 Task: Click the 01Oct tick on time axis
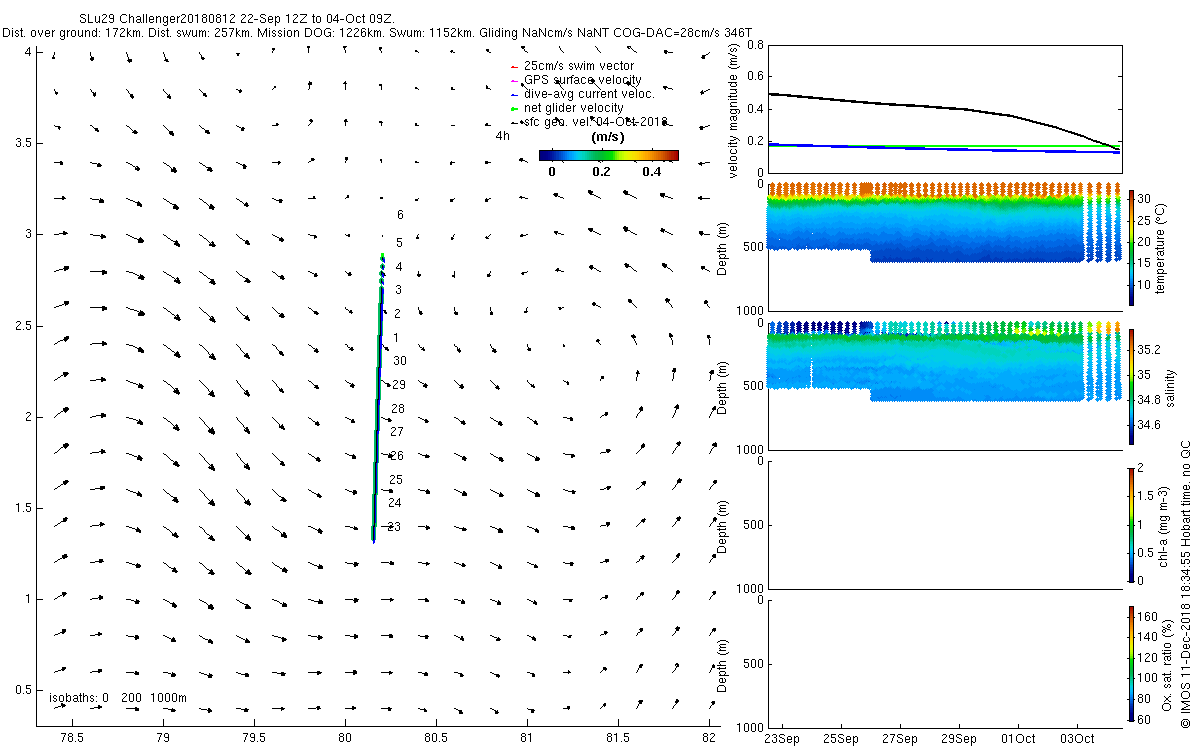pos(1018,739)
